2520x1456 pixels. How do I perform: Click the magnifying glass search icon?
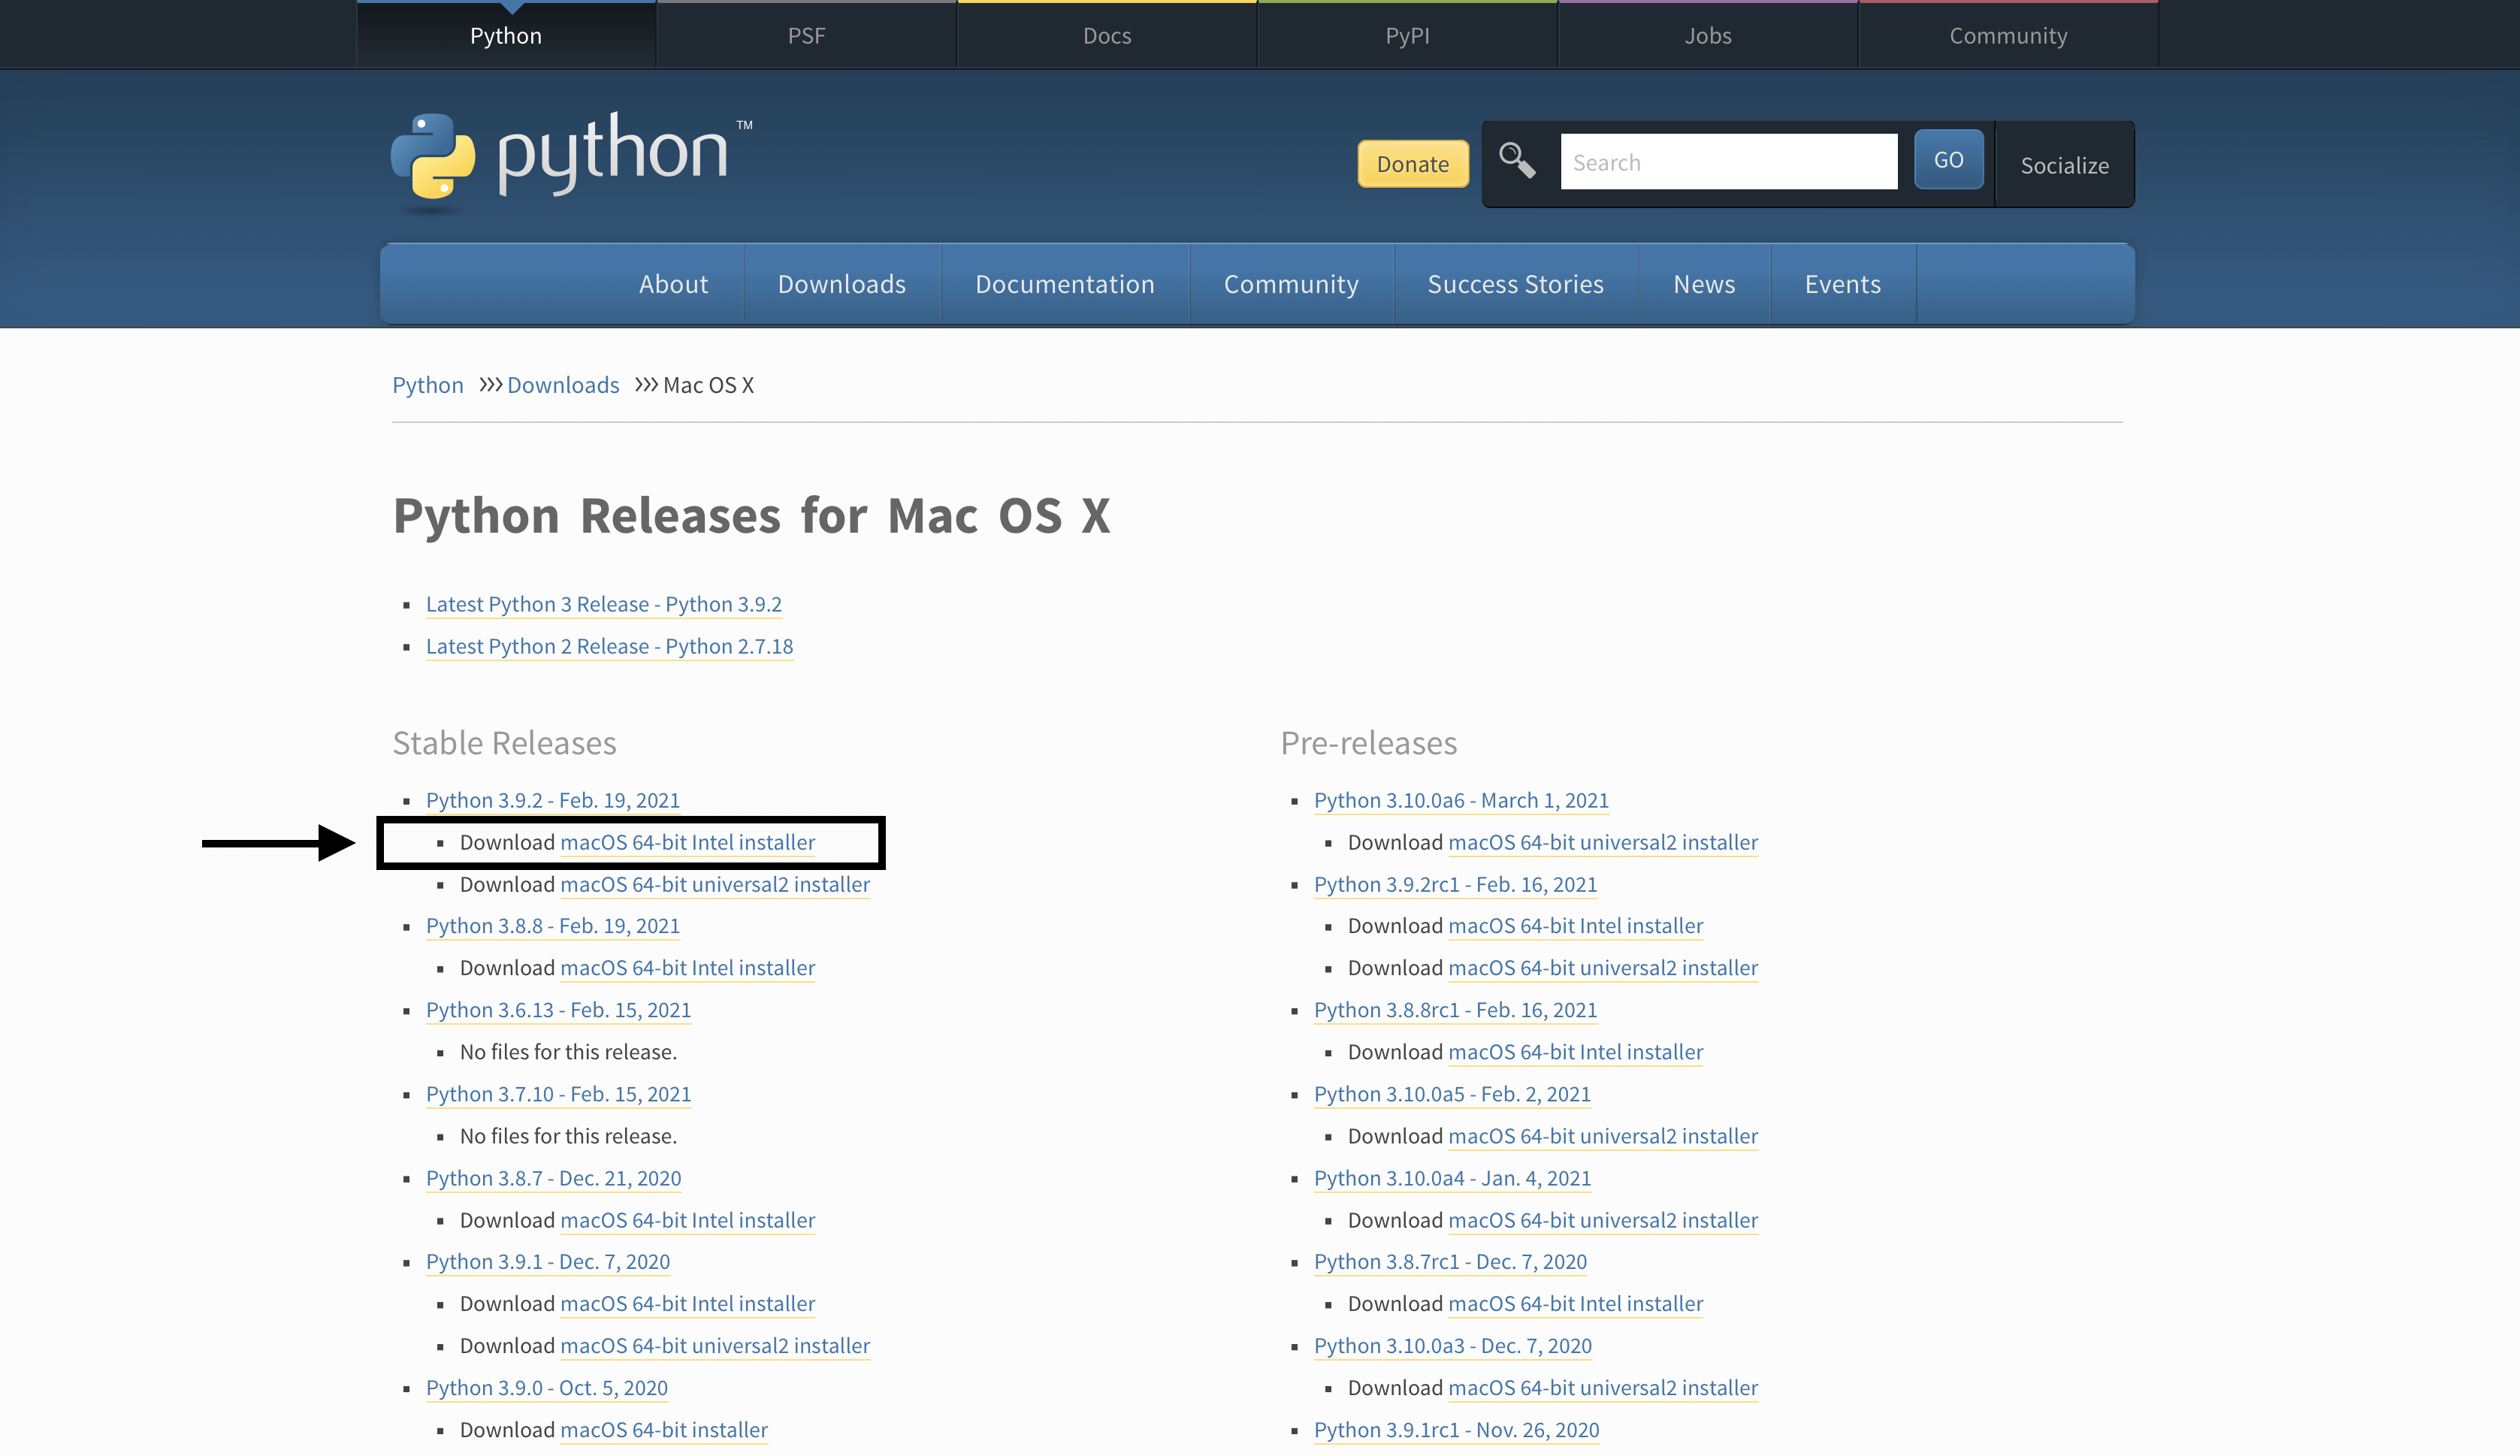1516,160
